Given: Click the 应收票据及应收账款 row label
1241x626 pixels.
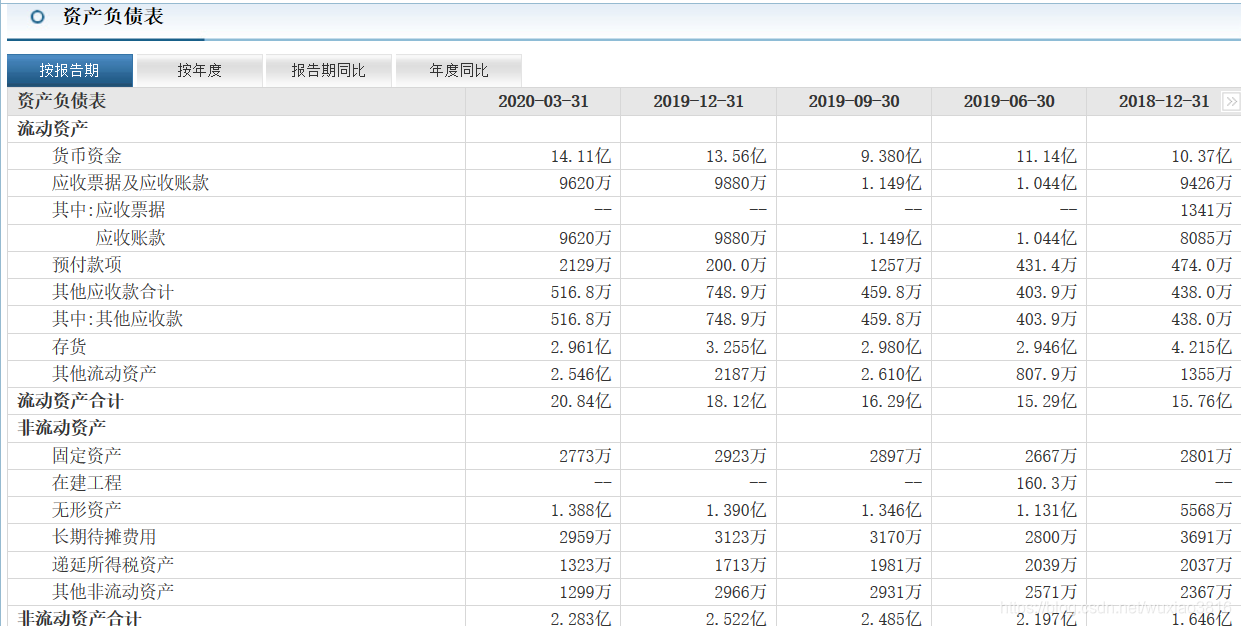Looking at the screenshot, I should click(131, 183).
